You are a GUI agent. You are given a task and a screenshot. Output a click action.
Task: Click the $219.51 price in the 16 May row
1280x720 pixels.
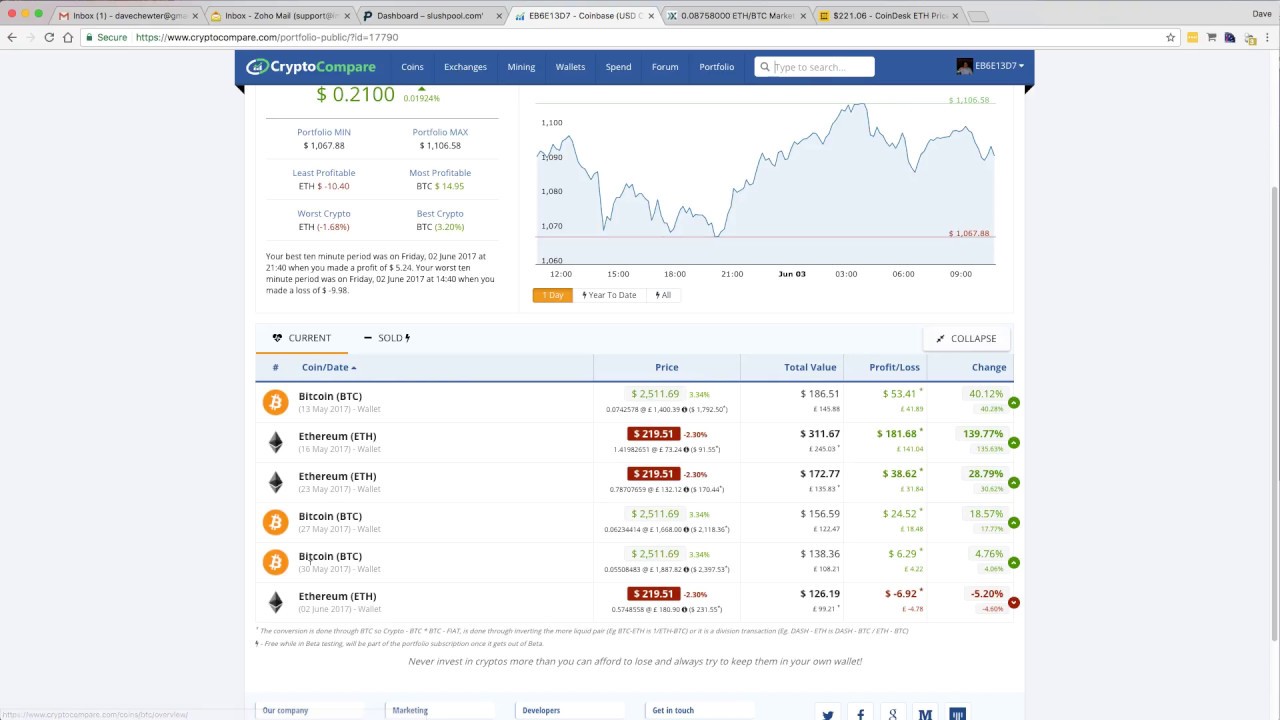click(654, 434)
